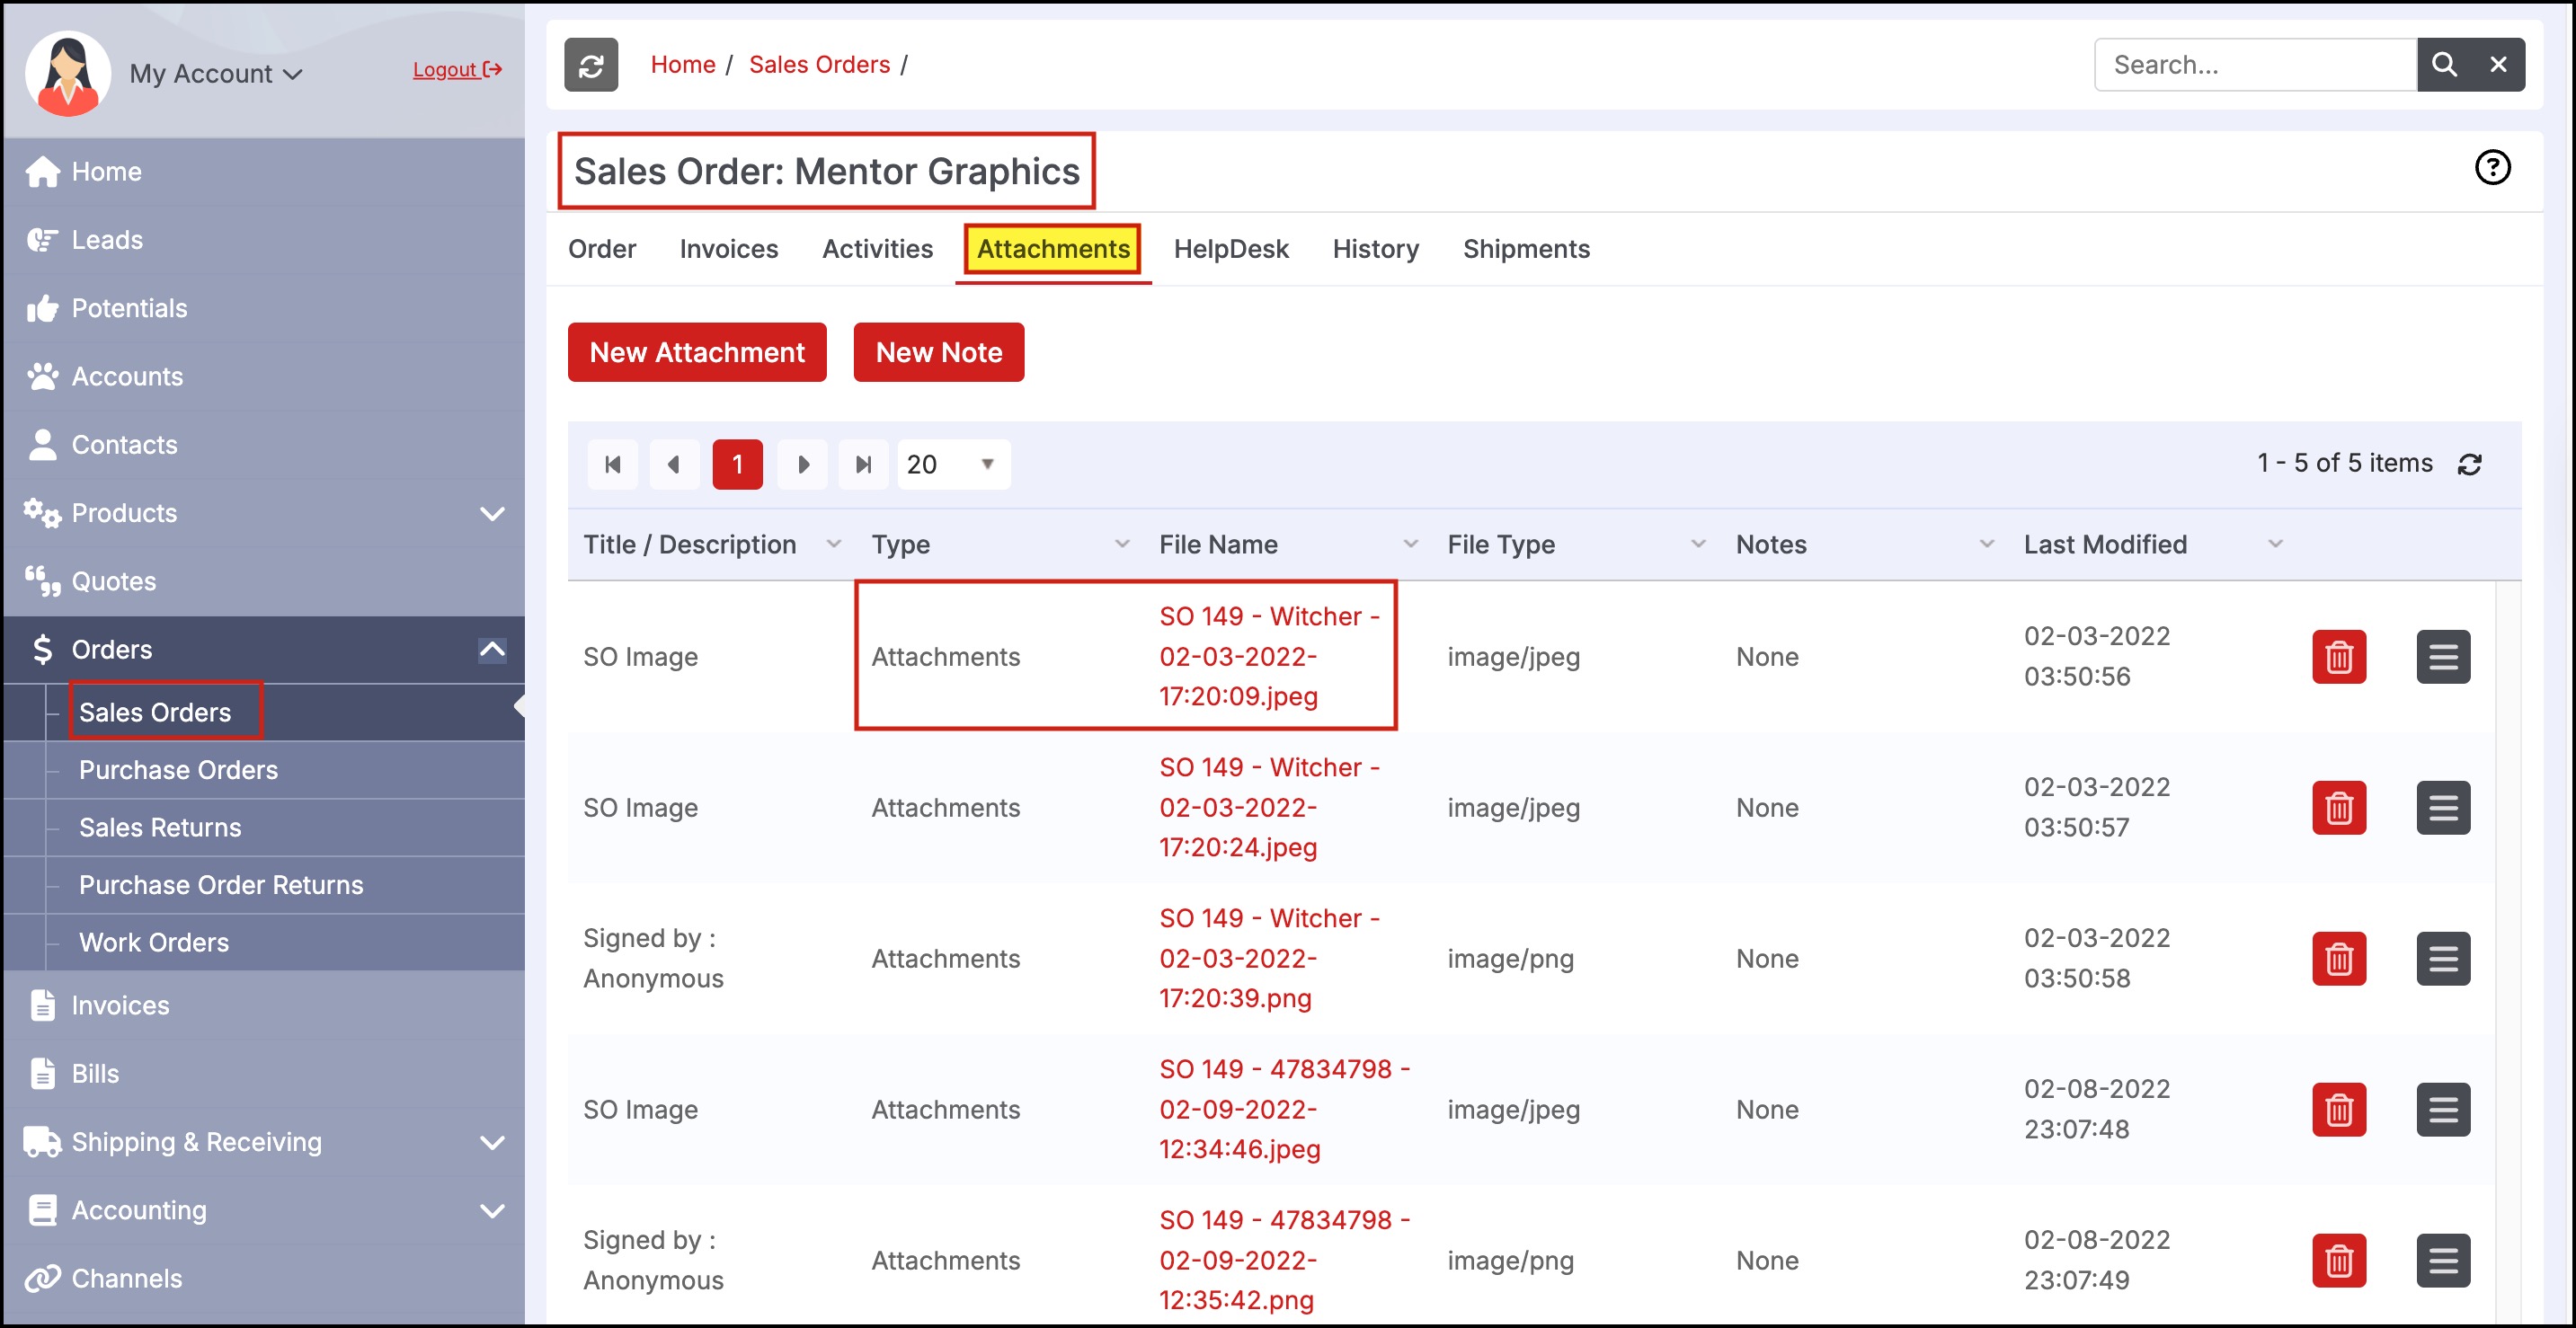This screenshot has height=1328, width=2576.
Task: Open Home in the sidebar
Action: (x=264, y=172)
